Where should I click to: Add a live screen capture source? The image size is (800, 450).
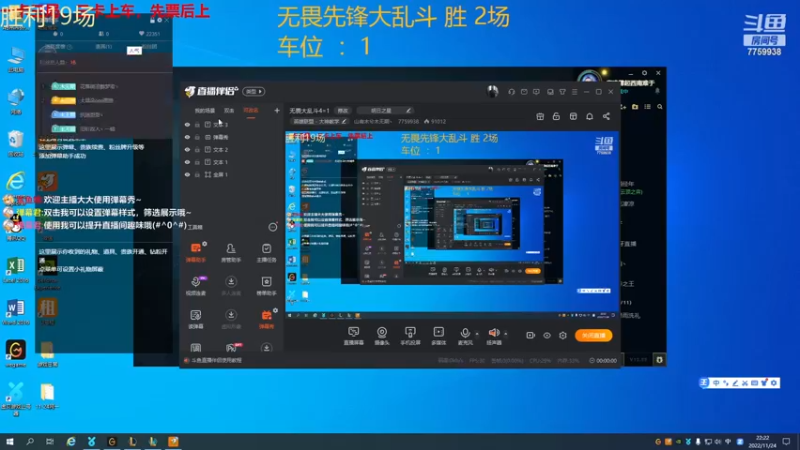point(353,336)
